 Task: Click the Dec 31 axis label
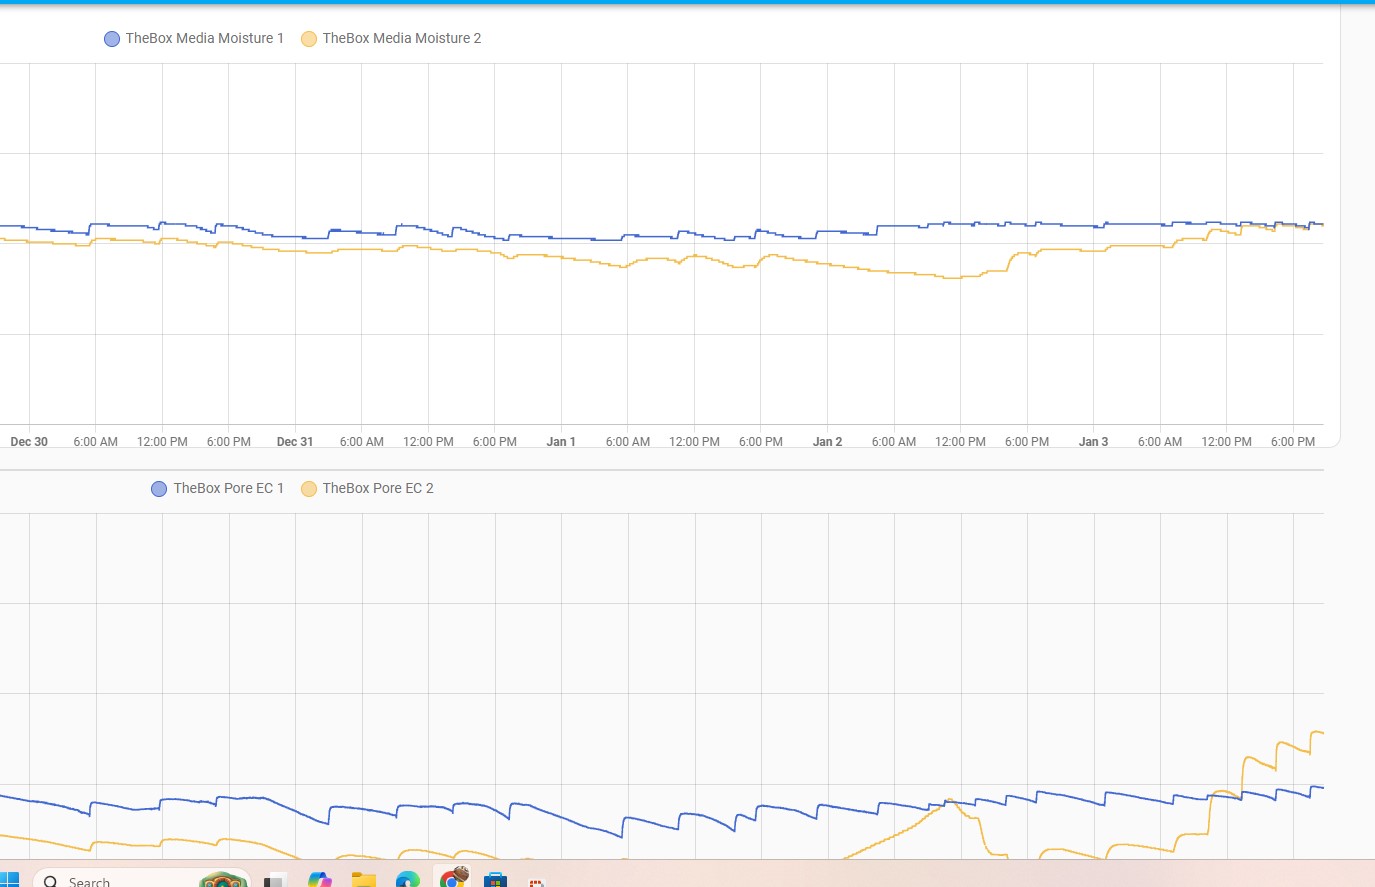pos(295,441)
